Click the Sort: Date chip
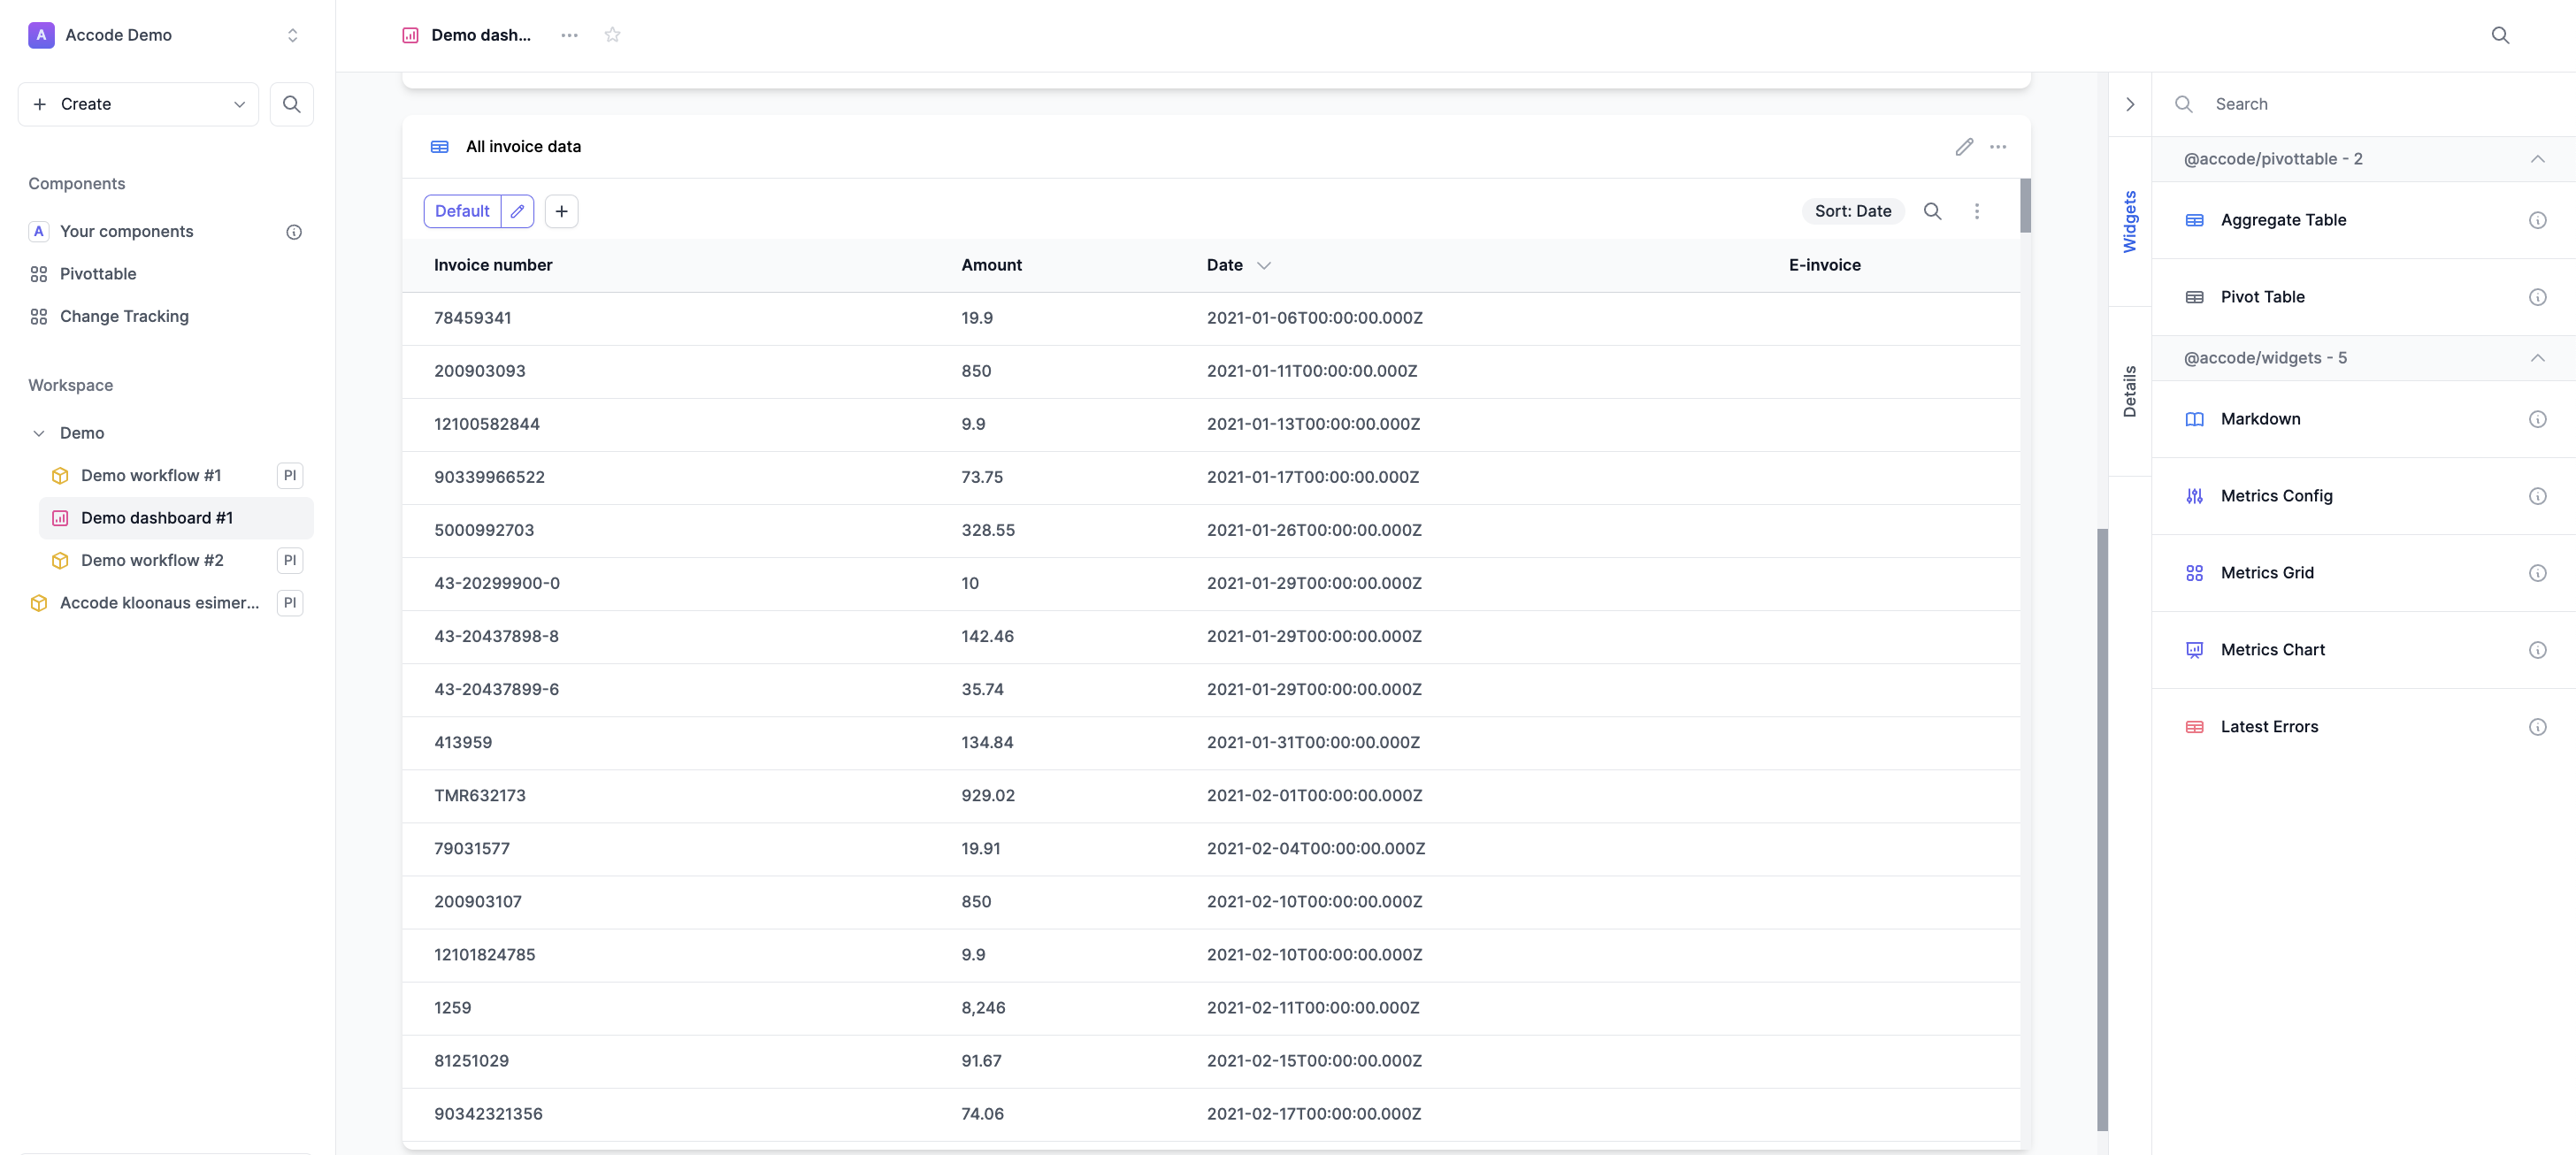The width and height of the screenshot is (2576, 1155). 1852,211
